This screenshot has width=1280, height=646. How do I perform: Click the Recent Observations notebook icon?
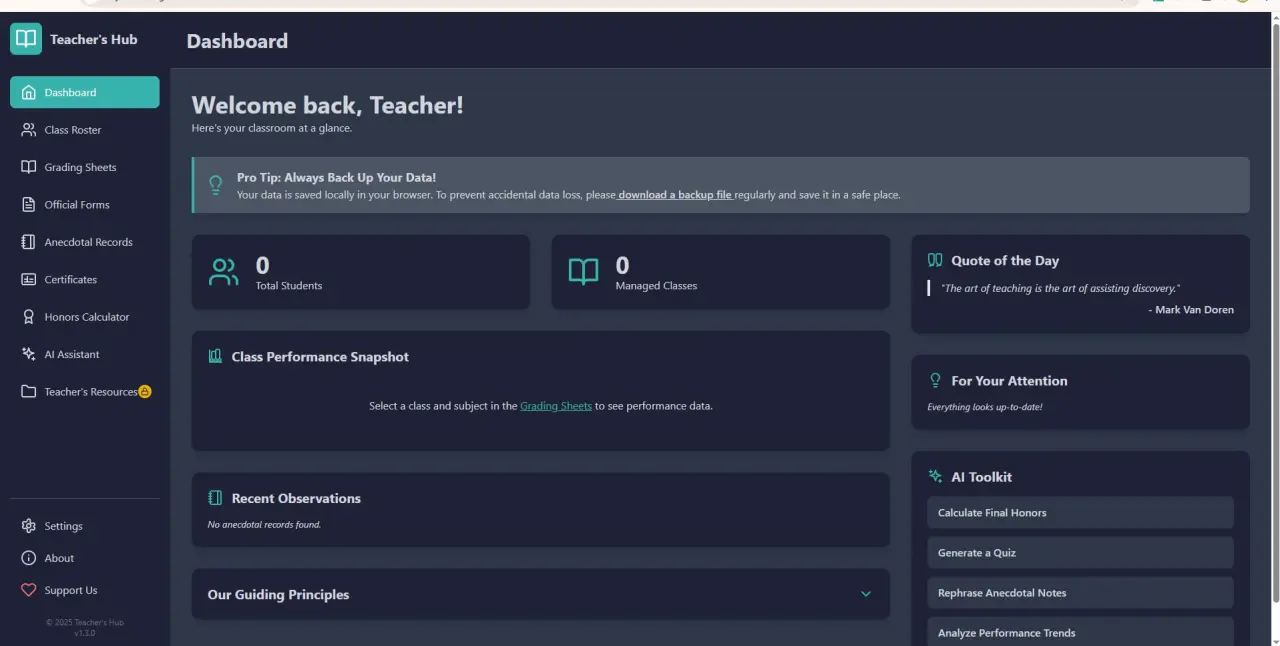coord(215,498)
